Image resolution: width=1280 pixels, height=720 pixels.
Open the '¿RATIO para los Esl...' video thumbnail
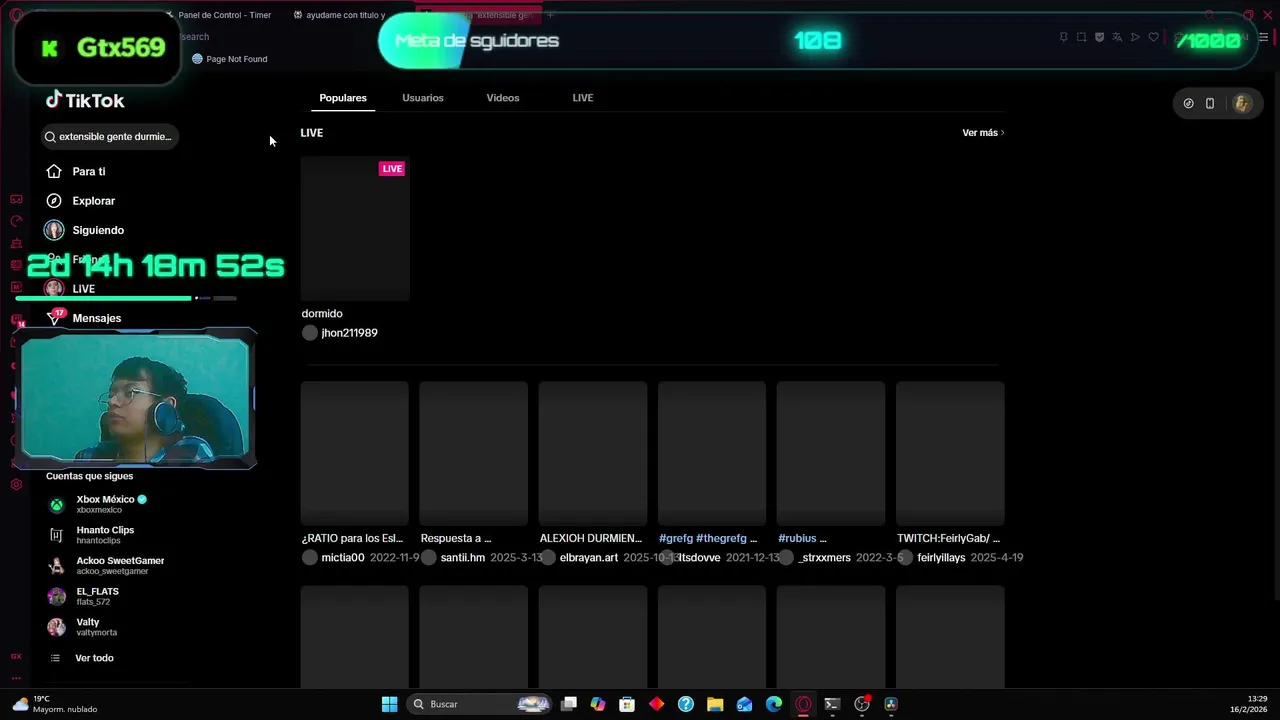click(355, 453)
